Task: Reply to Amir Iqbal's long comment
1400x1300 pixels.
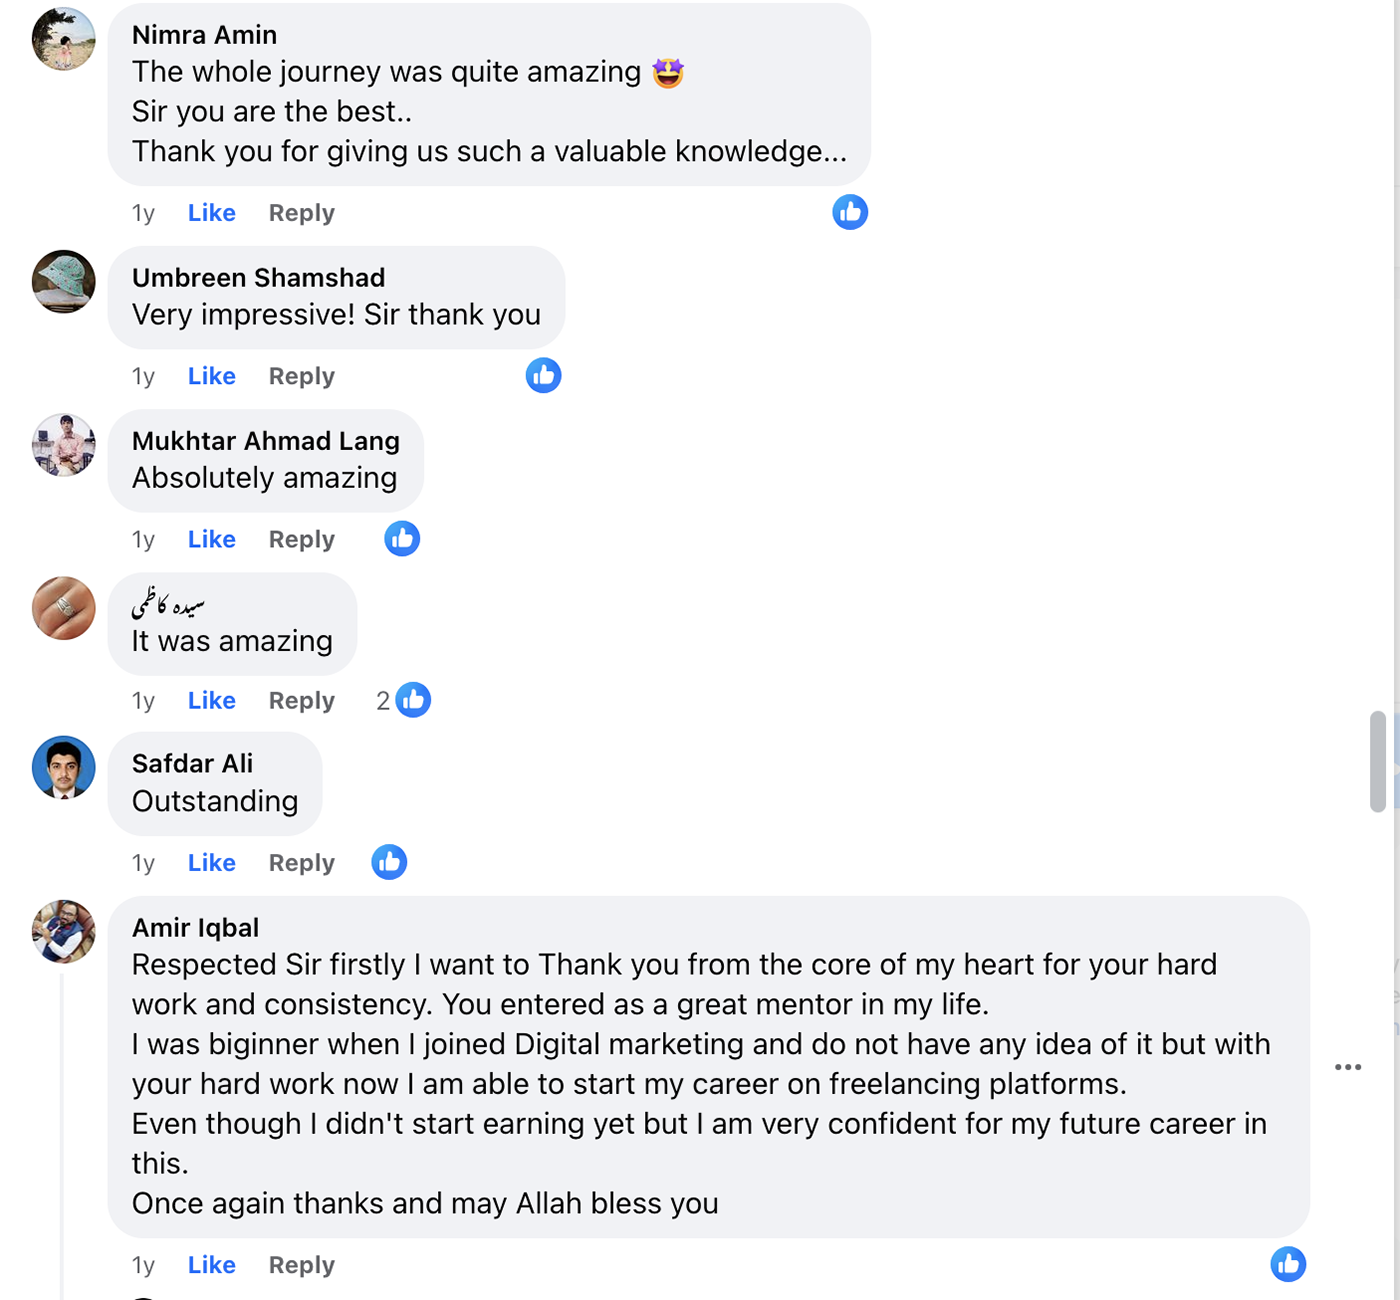Action: click(301, 1265)
